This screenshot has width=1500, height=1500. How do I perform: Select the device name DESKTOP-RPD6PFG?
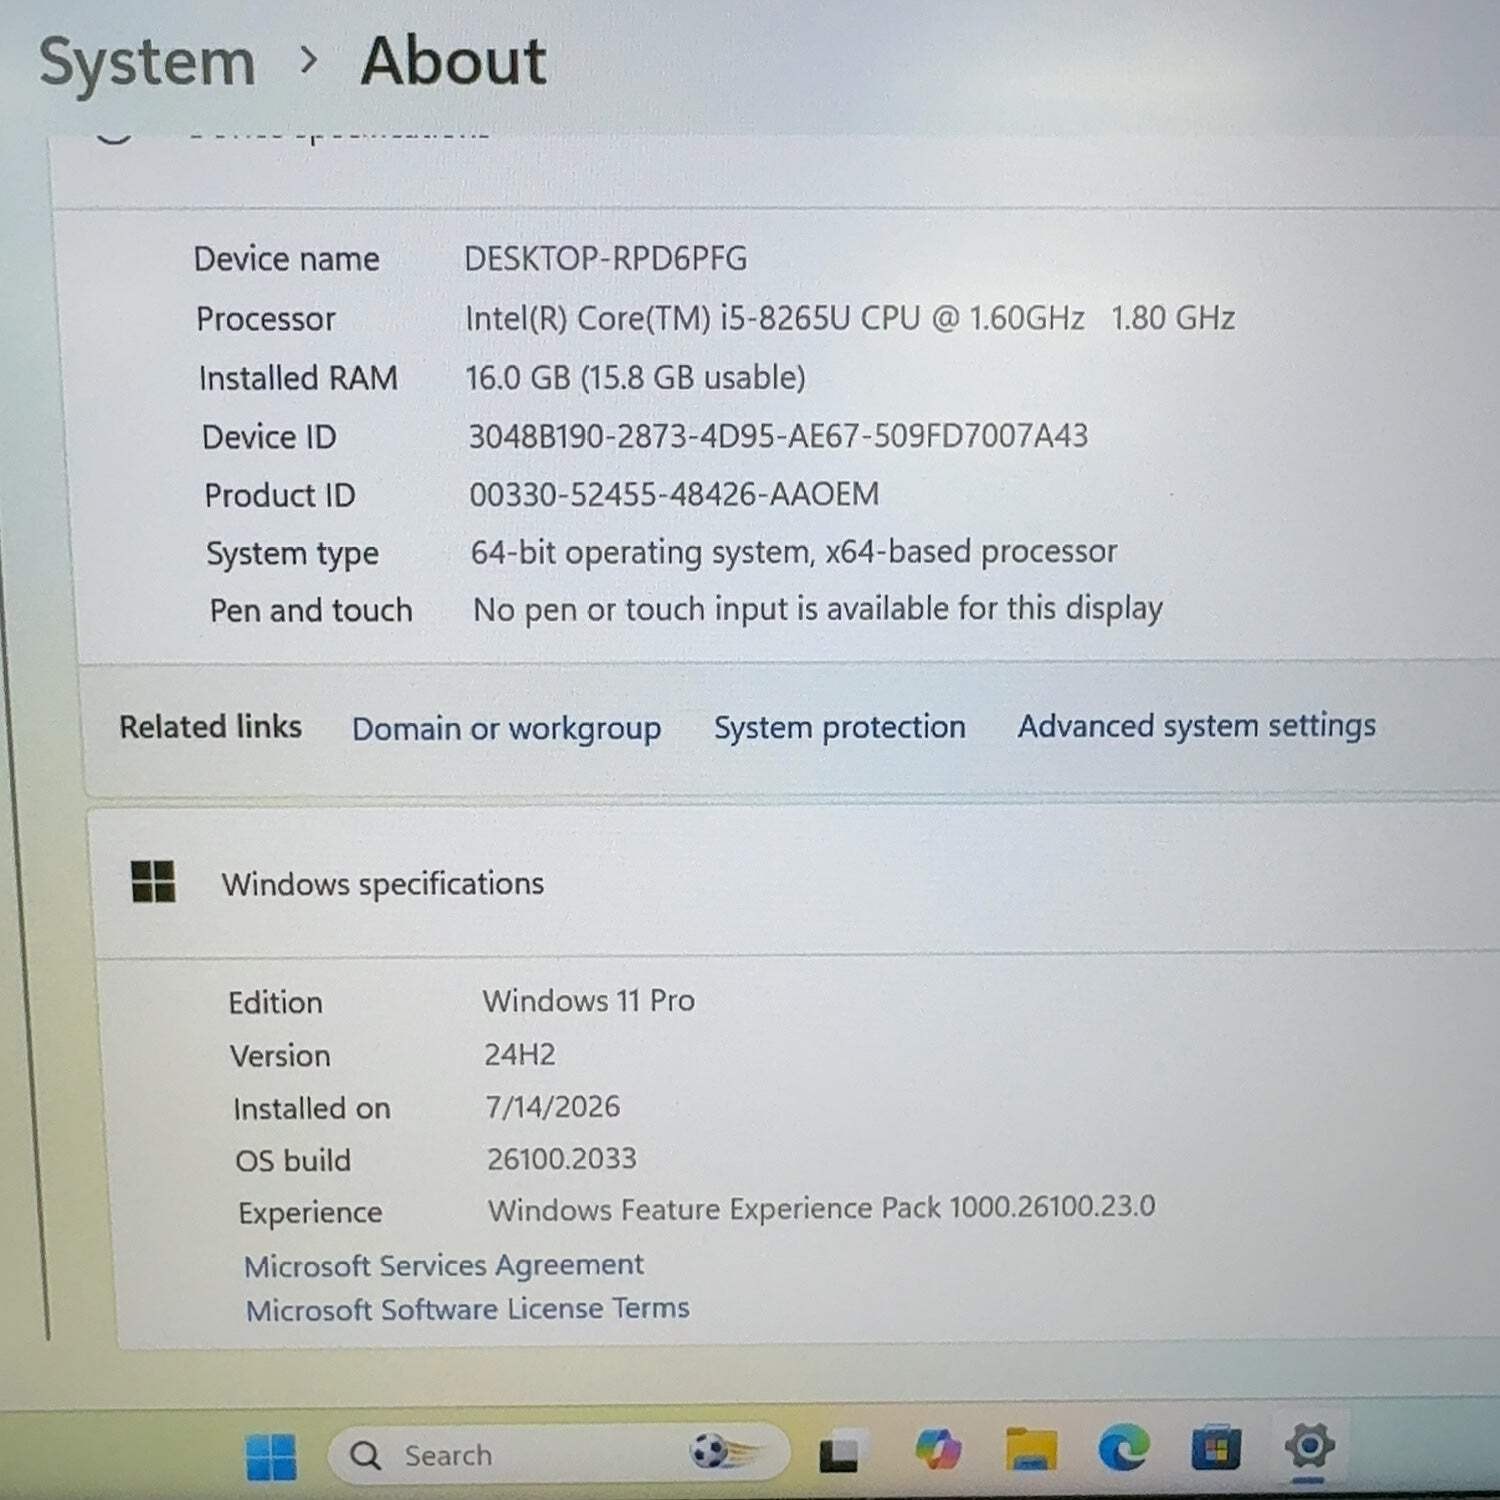[x=605, y=258]
